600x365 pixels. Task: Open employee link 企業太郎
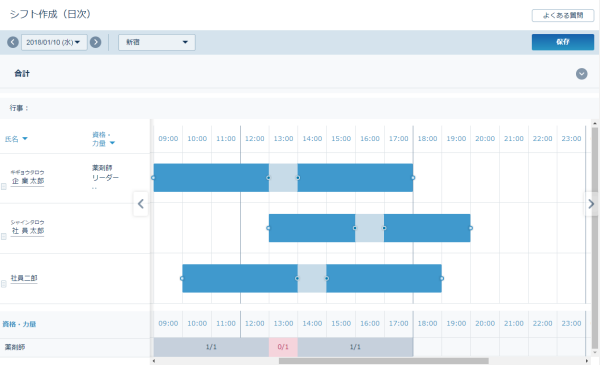click(28, 181)
